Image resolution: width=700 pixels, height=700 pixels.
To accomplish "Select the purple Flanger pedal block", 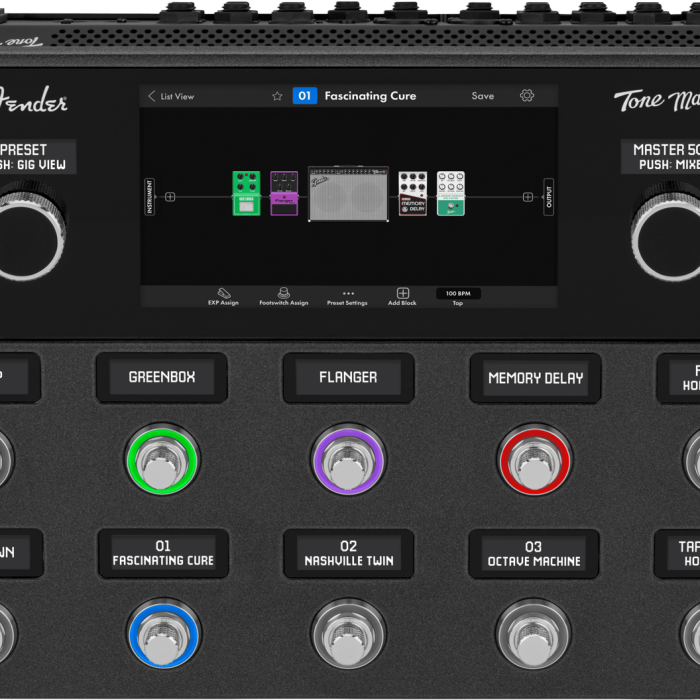I will 284,193.
